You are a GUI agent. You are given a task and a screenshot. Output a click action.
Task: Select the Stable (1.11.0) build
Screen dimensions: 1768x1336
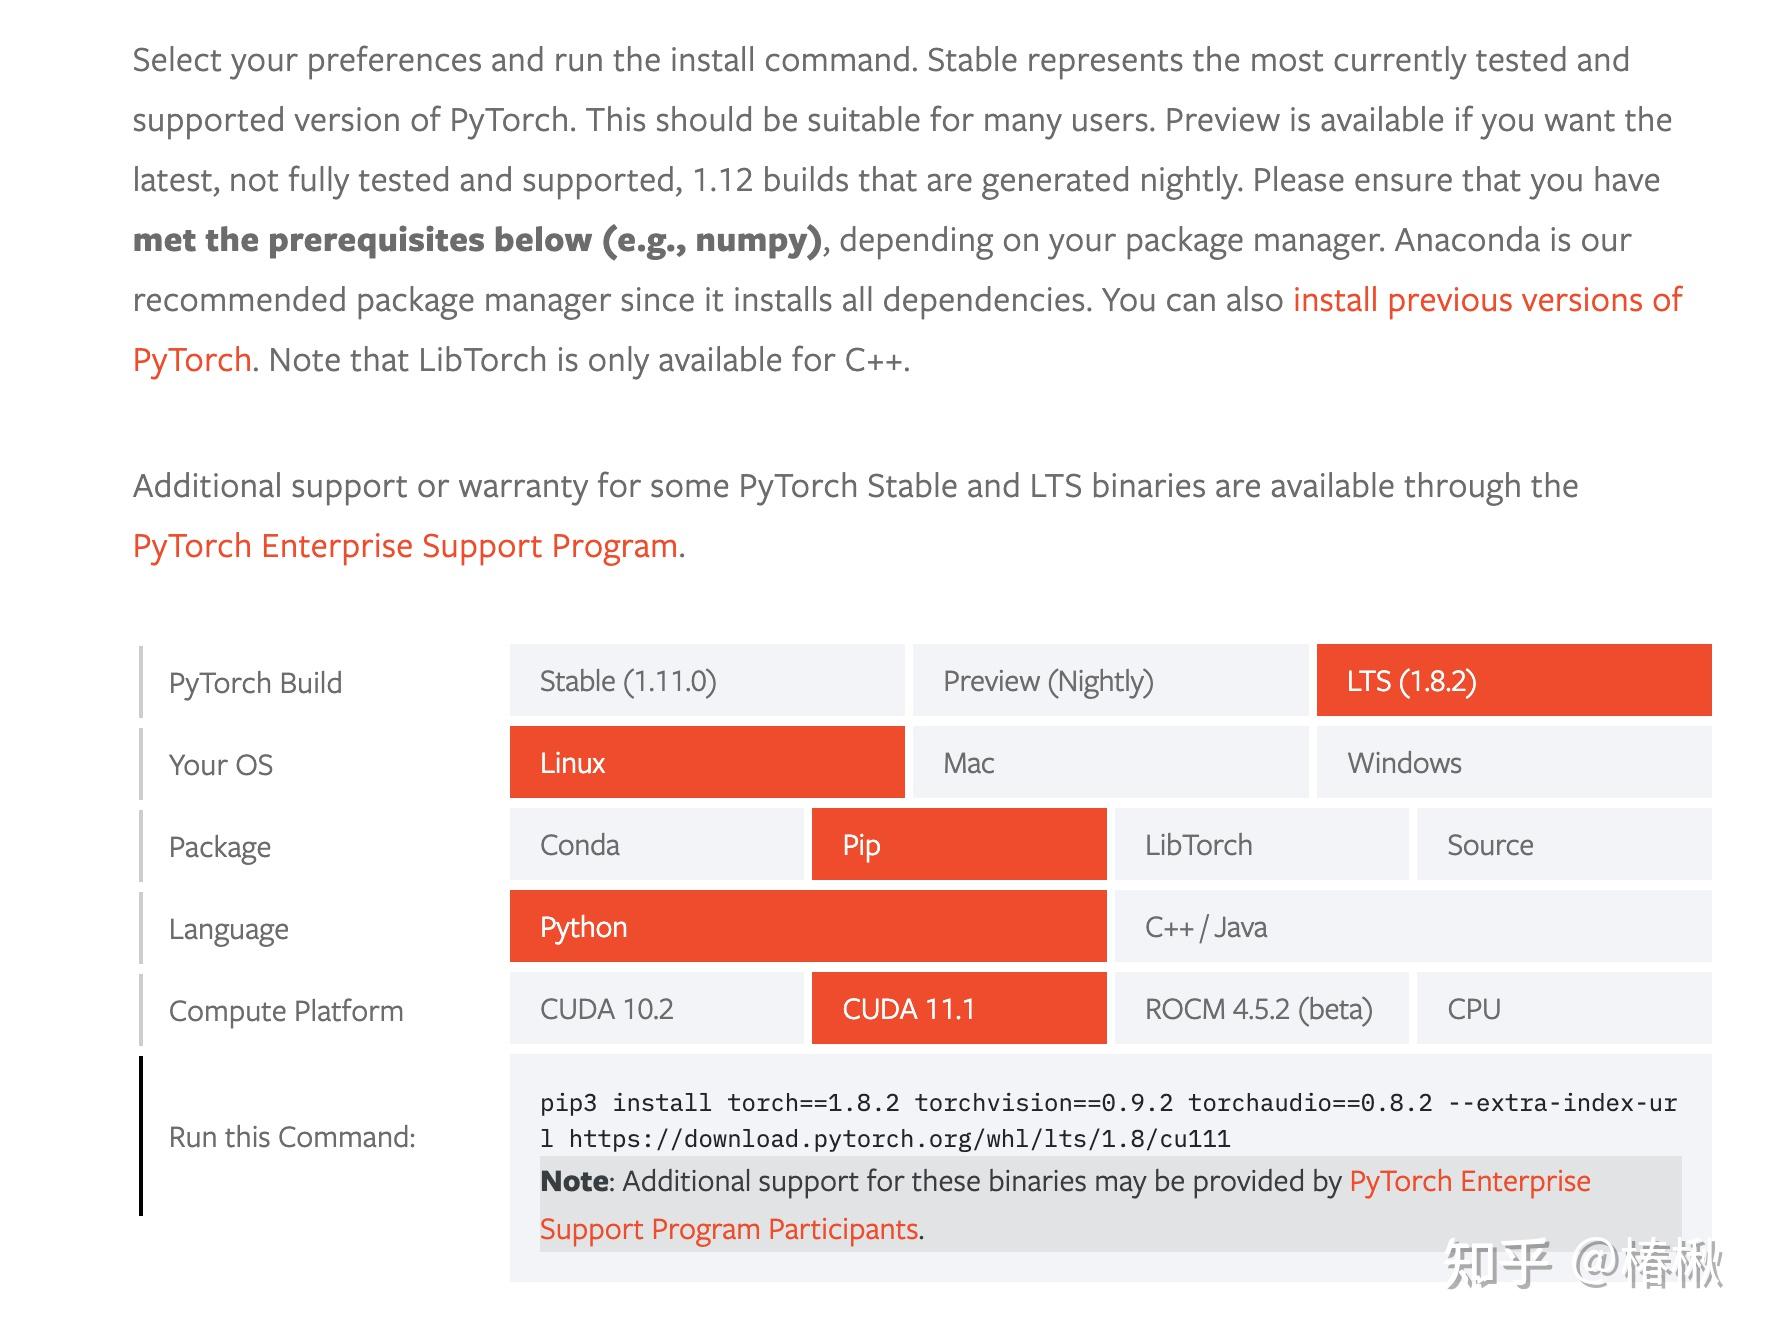click(x=706, y=681)
